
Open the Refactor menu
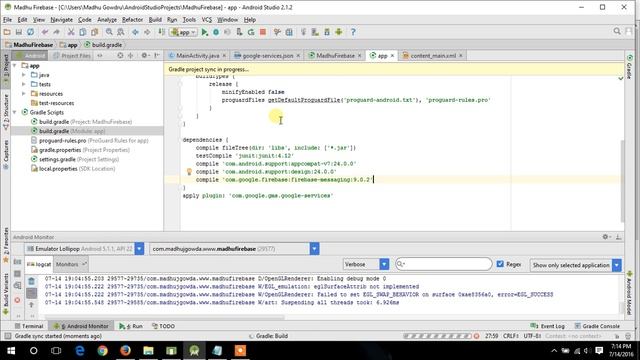point(132,20)
